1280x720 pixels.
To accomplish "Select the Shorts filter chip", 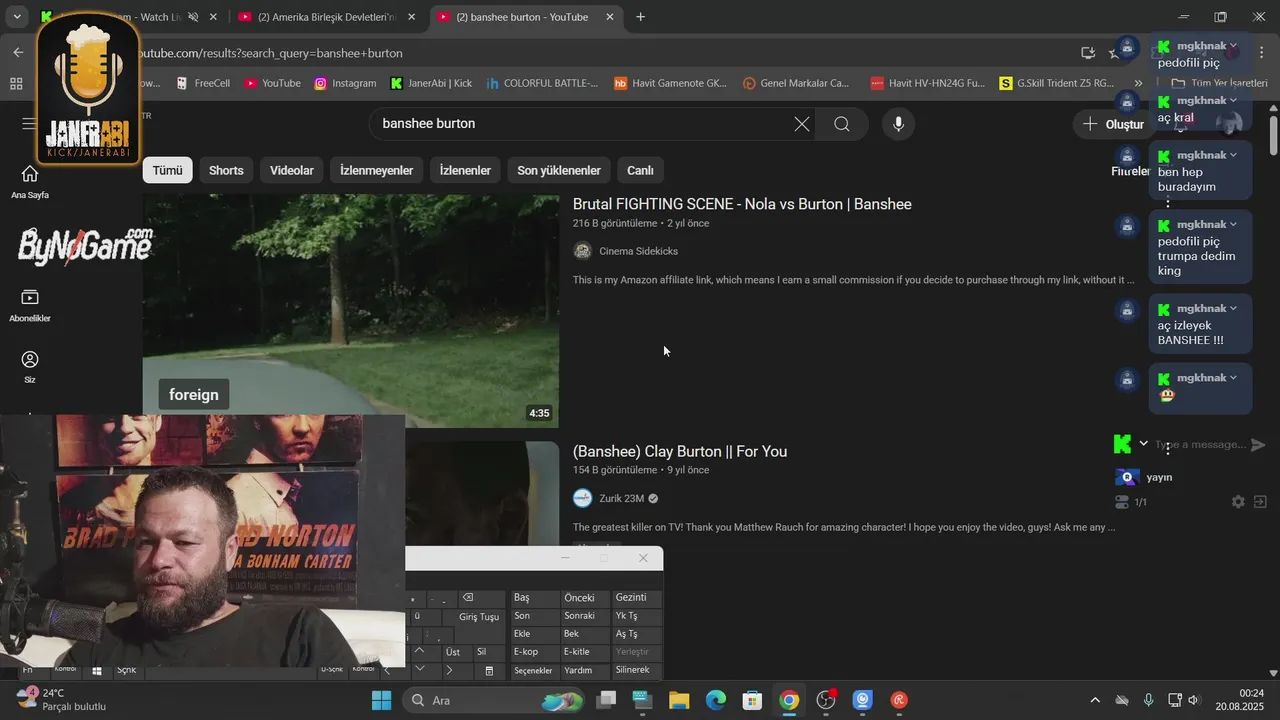I will point(226,170).
